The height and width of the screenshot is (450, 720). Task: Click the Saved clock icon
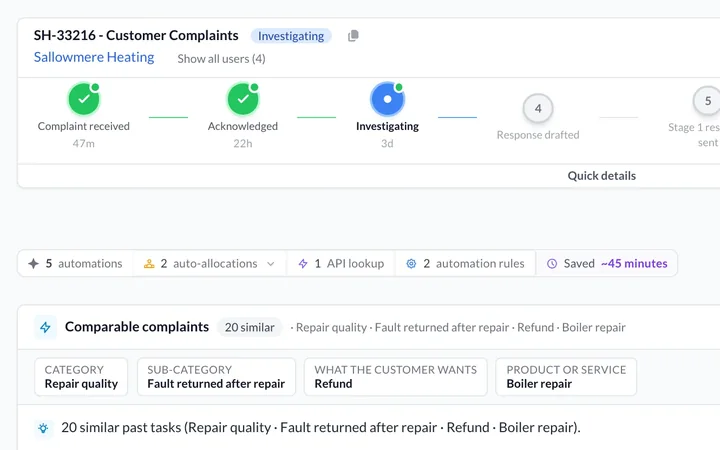(x=552, y=264)
